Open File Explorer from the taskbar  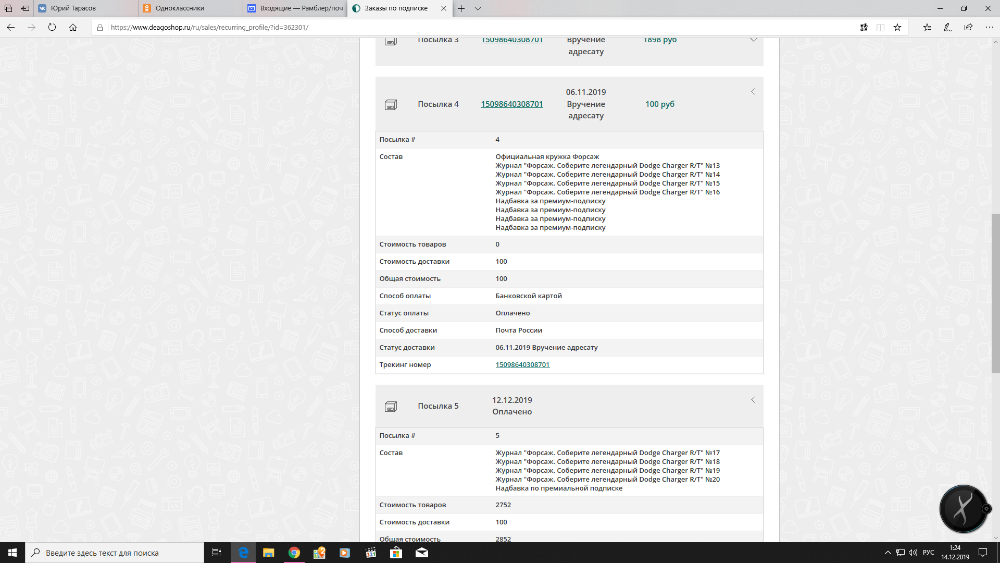[268, 552]
